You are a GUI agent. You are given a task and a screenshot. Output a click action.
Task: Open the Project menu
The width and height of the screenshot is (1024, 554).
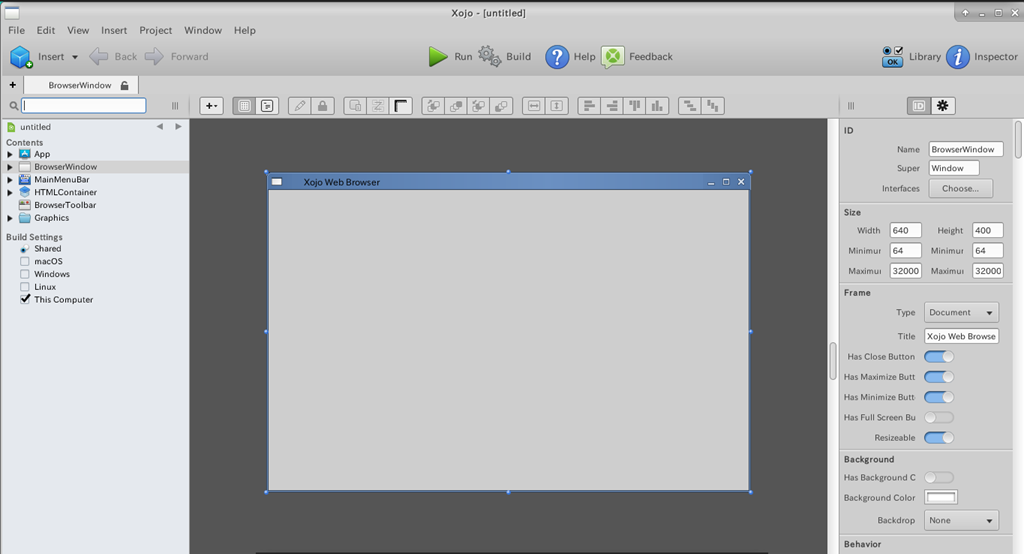155,30
